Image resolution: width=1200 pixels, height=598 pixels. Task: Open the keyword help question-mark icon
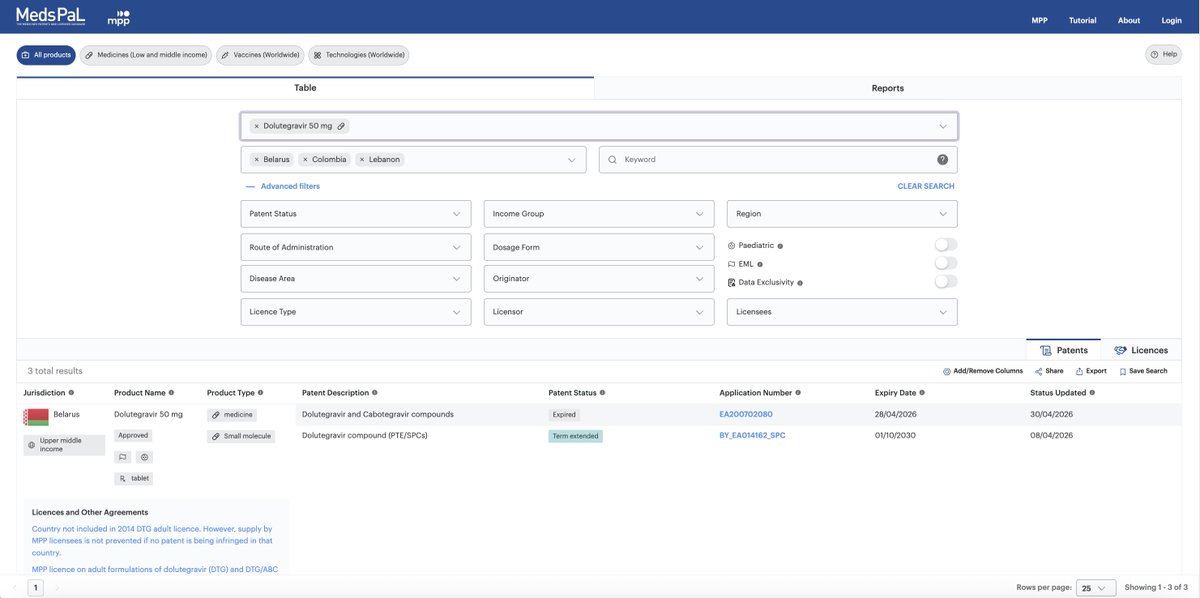tap(942, 159)
